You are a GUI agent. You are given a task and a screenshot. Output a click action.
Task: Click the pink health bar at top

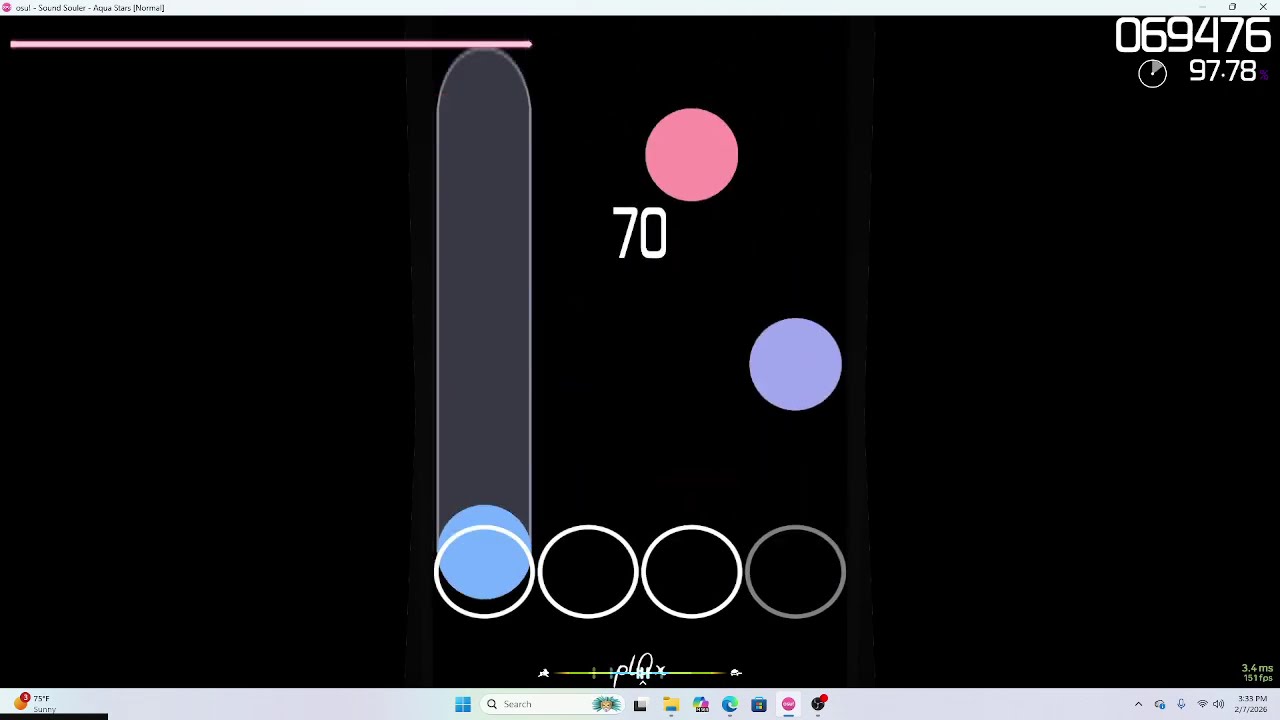click(x=271, y=44)
